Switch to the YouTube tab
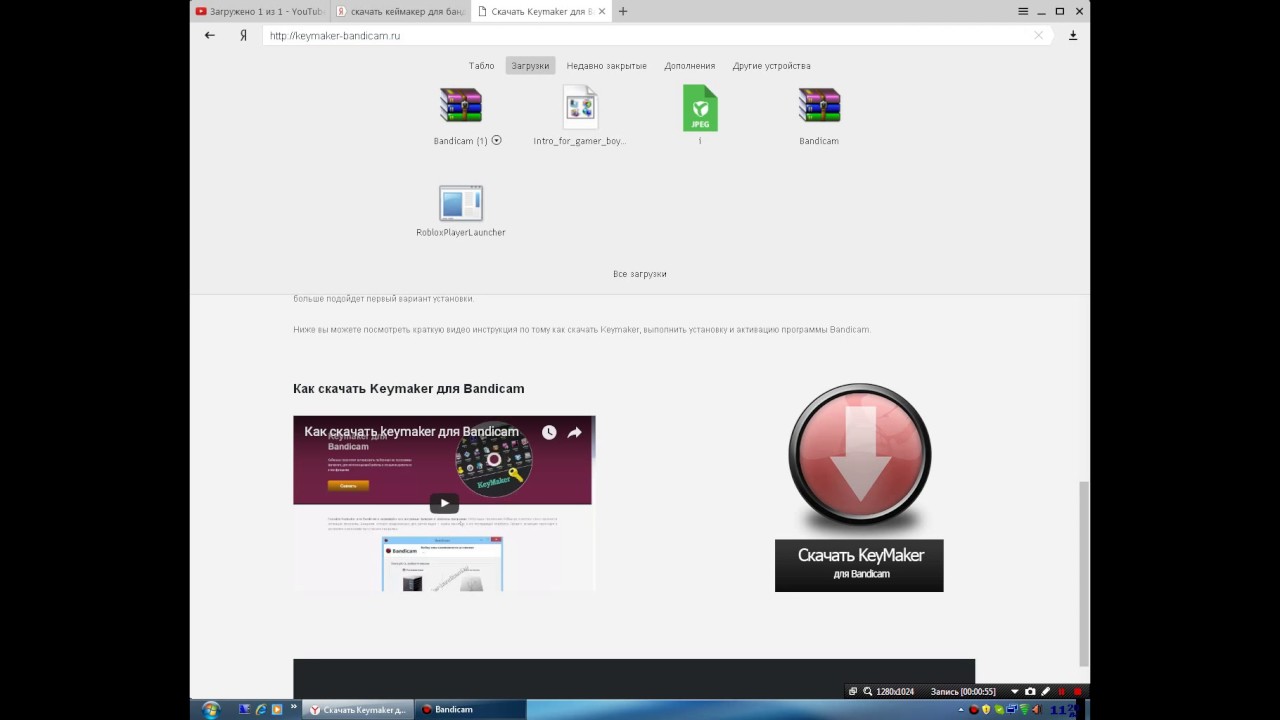 pyautogui.click(x=259, y=11)
